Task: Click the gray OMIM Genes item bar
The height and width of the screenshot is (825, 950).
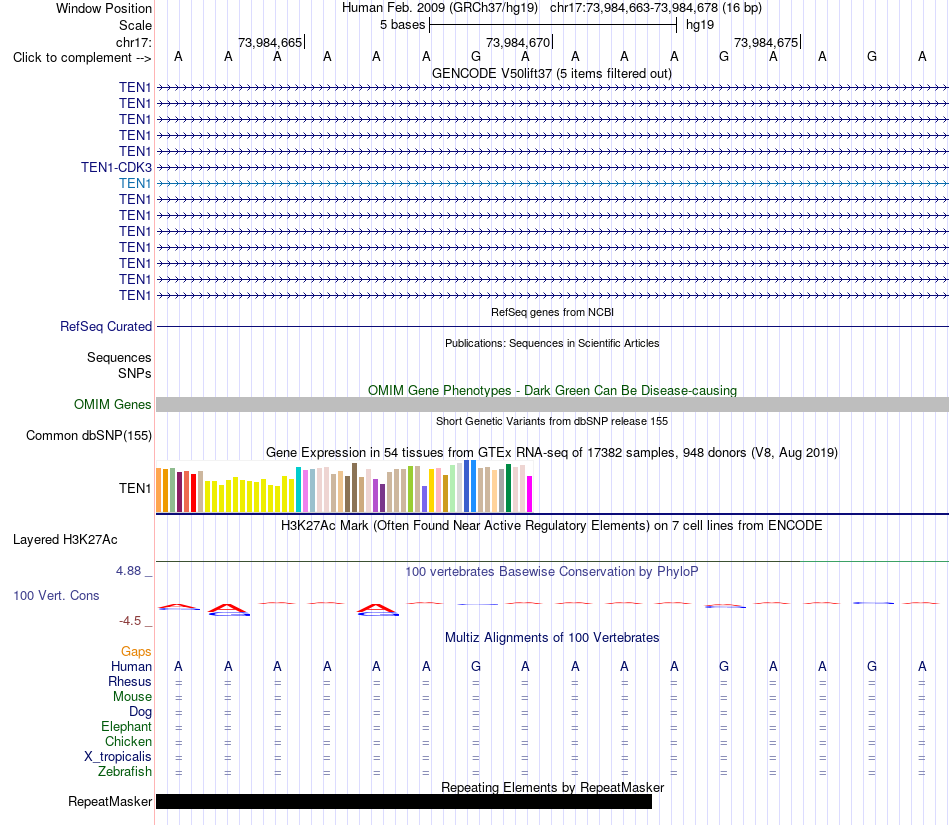Action: [552, 405]
